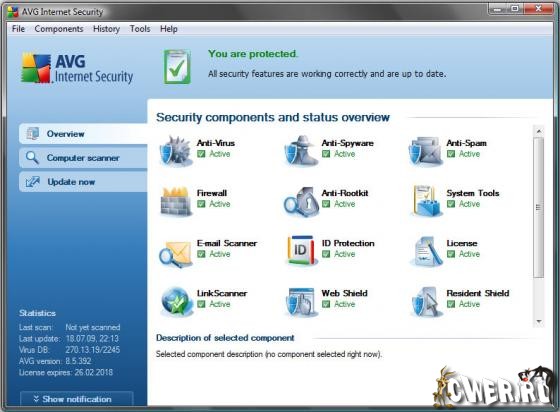Open the Tools menu
The width and height of the screenshot is (560, 412).
coord(140,29)
